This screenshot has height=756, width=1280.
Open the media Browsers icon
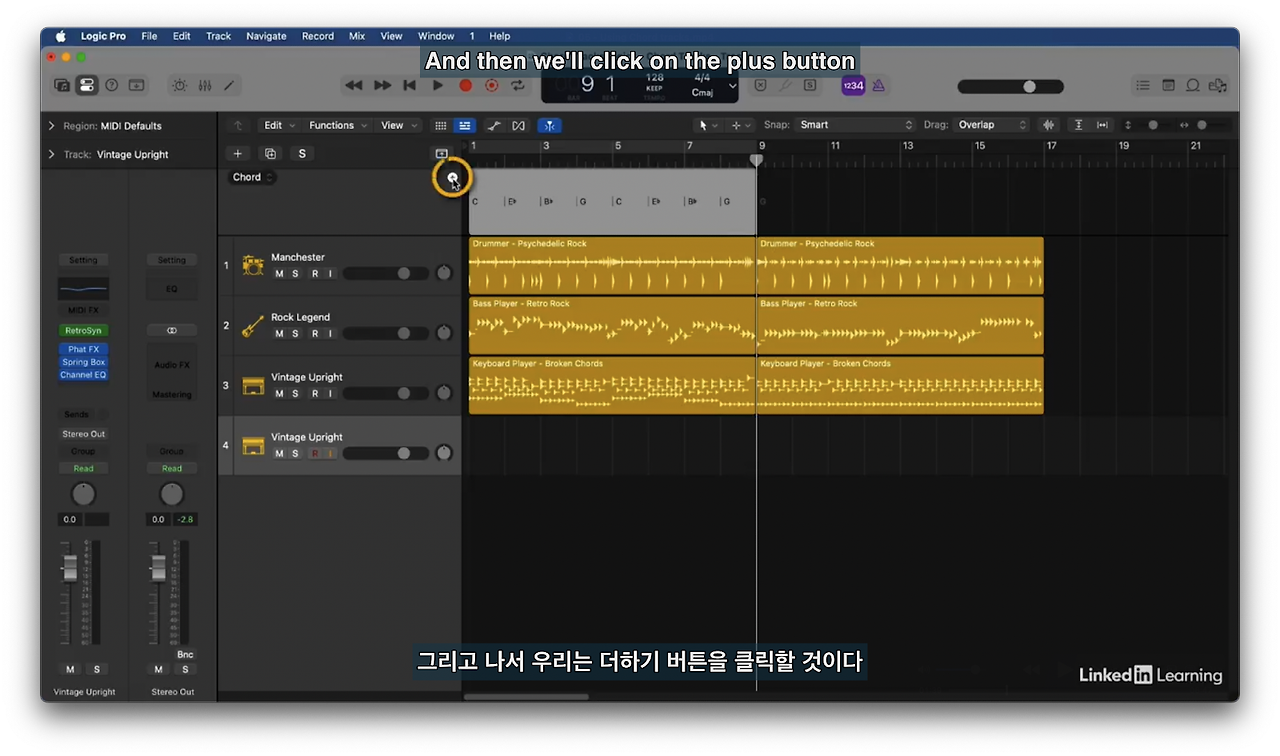[x=1217, y=86]
